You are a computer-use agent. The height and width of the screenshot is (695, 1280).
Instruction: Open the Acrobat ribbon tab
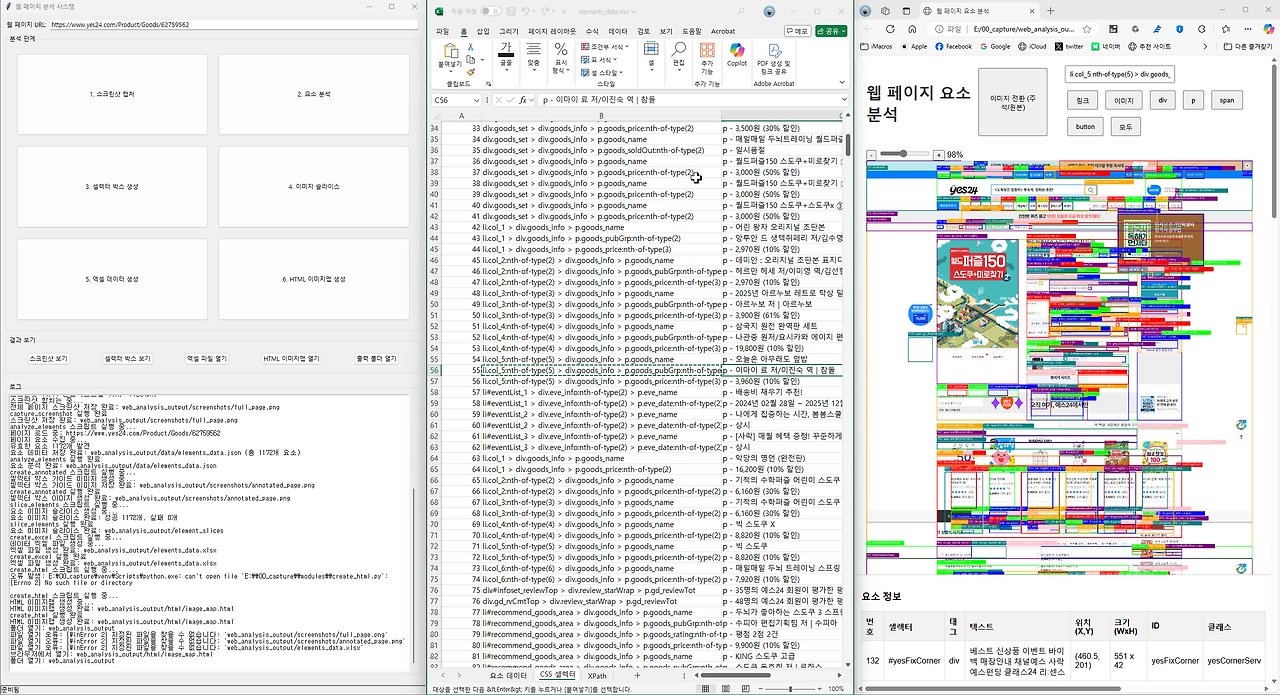tap(723, 31)
